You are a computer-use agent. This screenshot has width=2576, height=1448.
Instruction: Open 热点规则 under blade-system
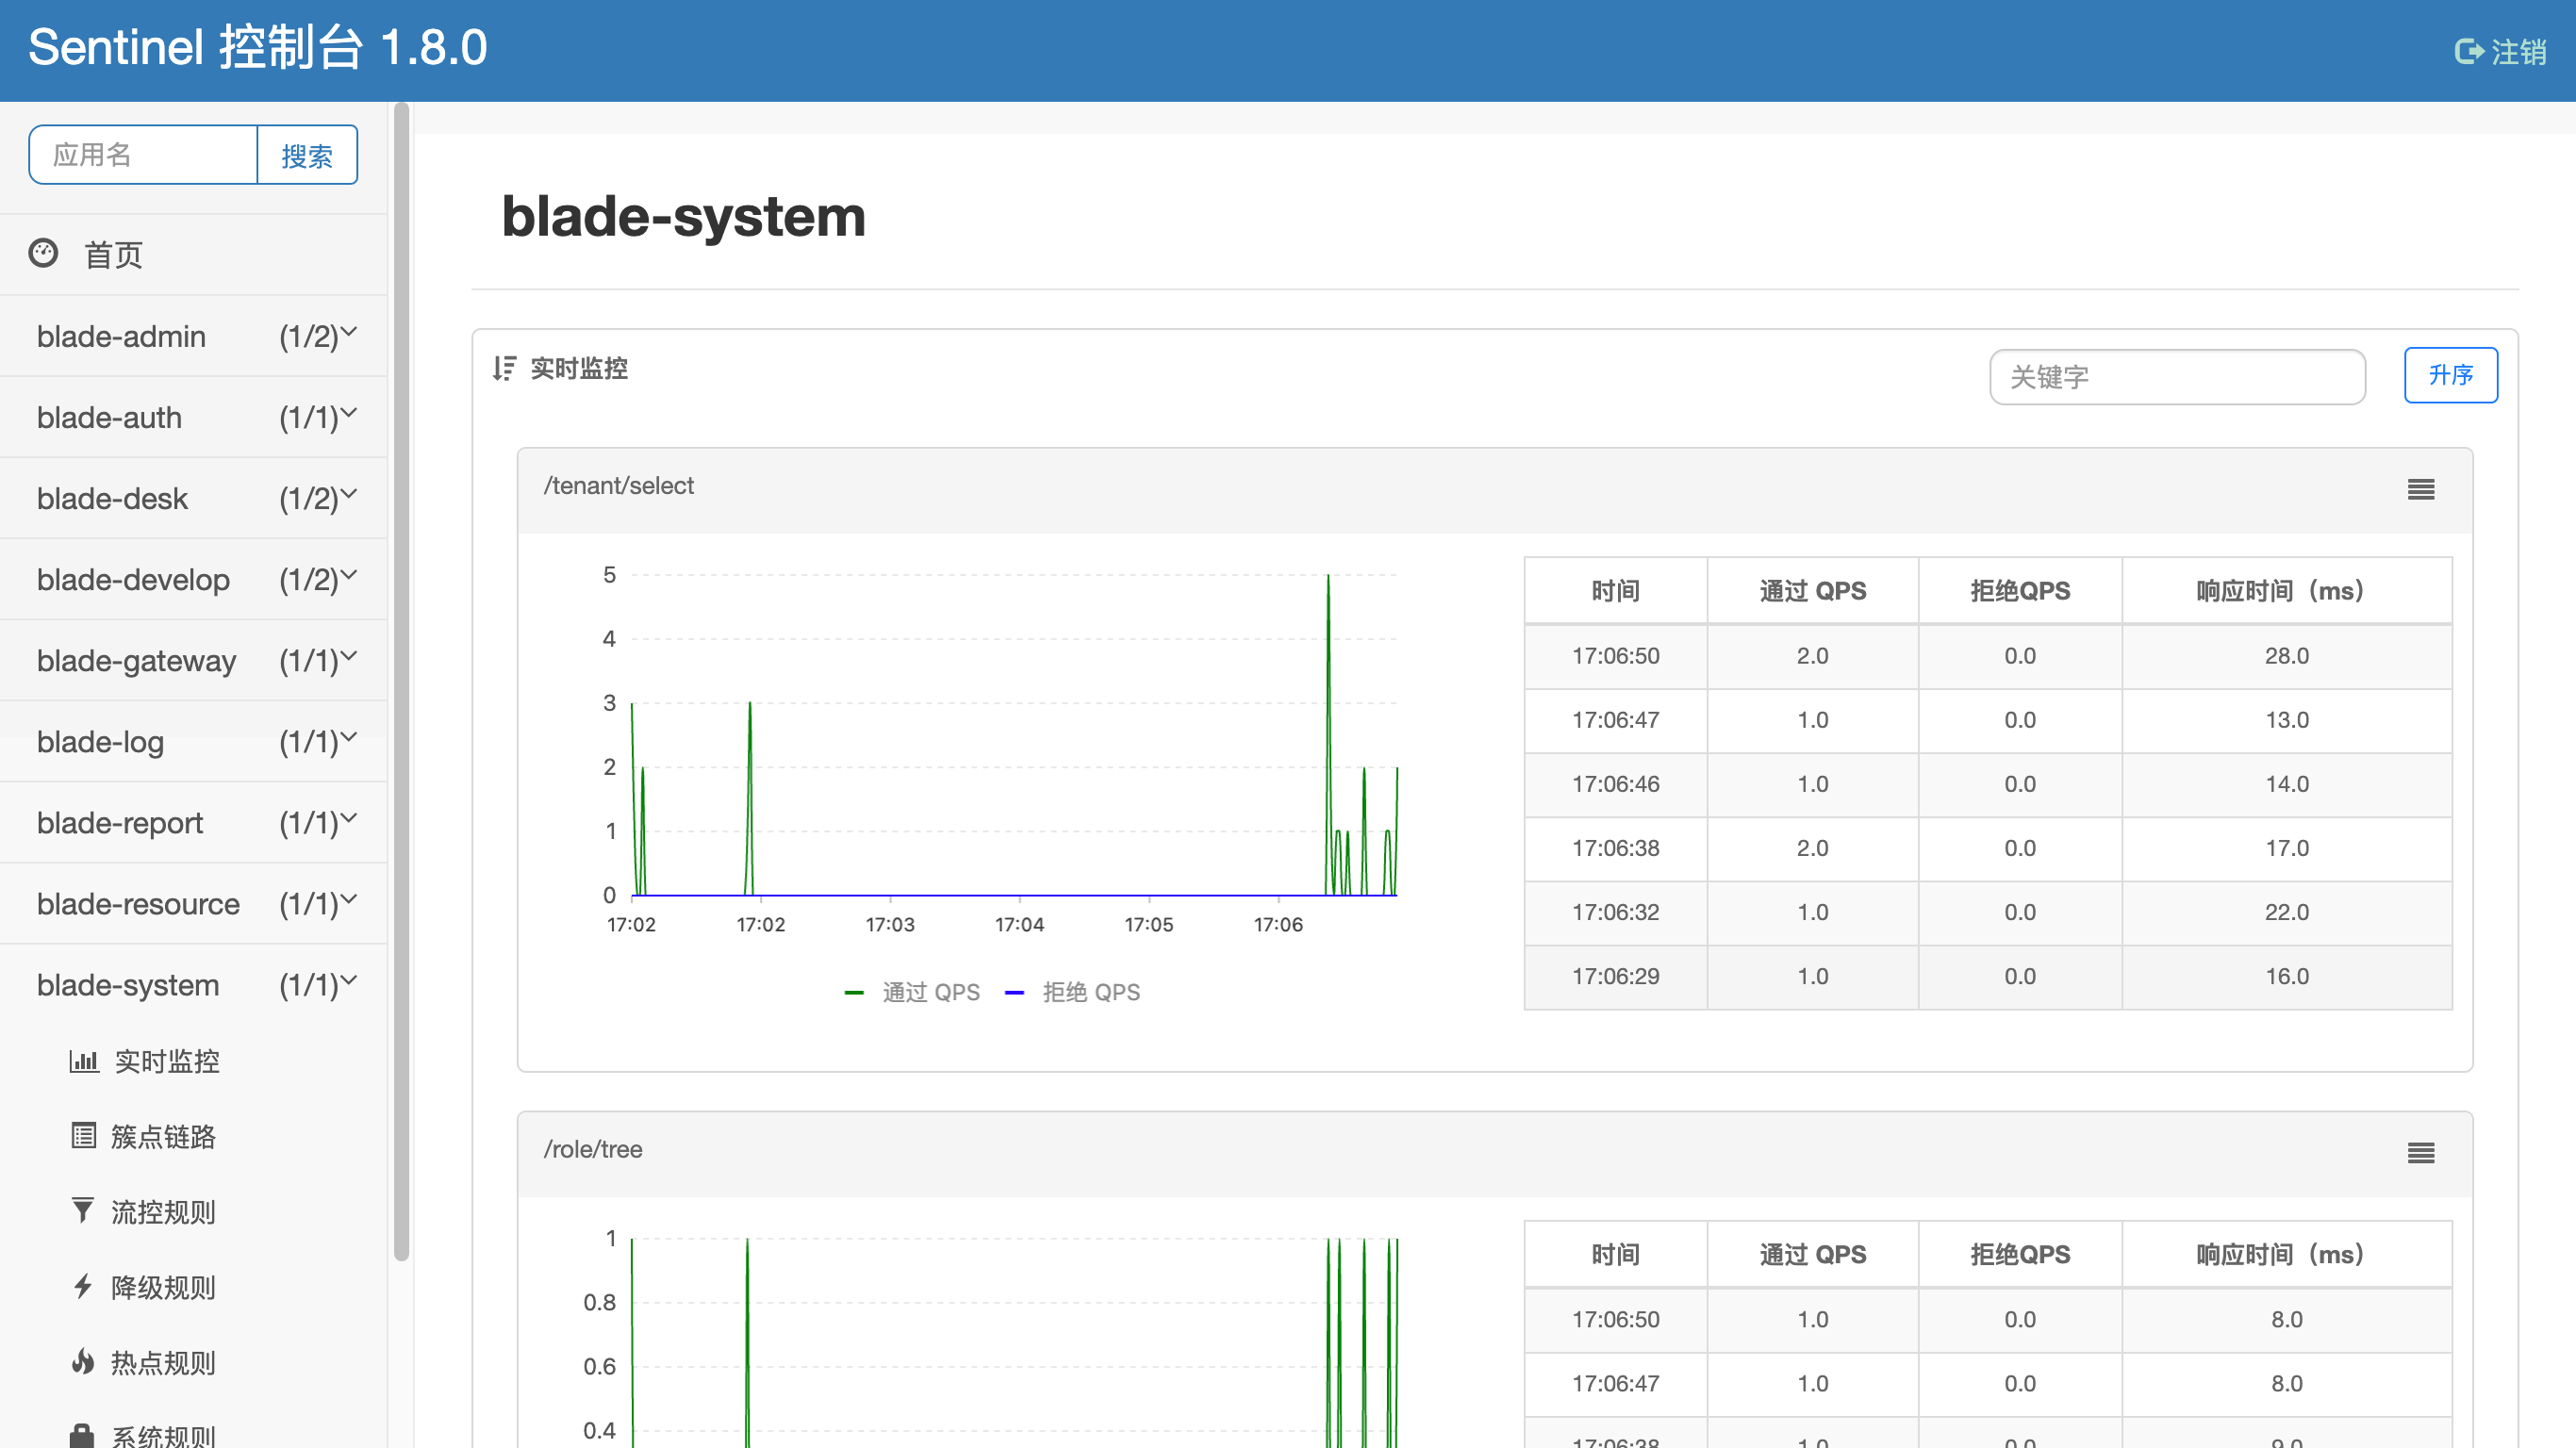click(163, 1362)
